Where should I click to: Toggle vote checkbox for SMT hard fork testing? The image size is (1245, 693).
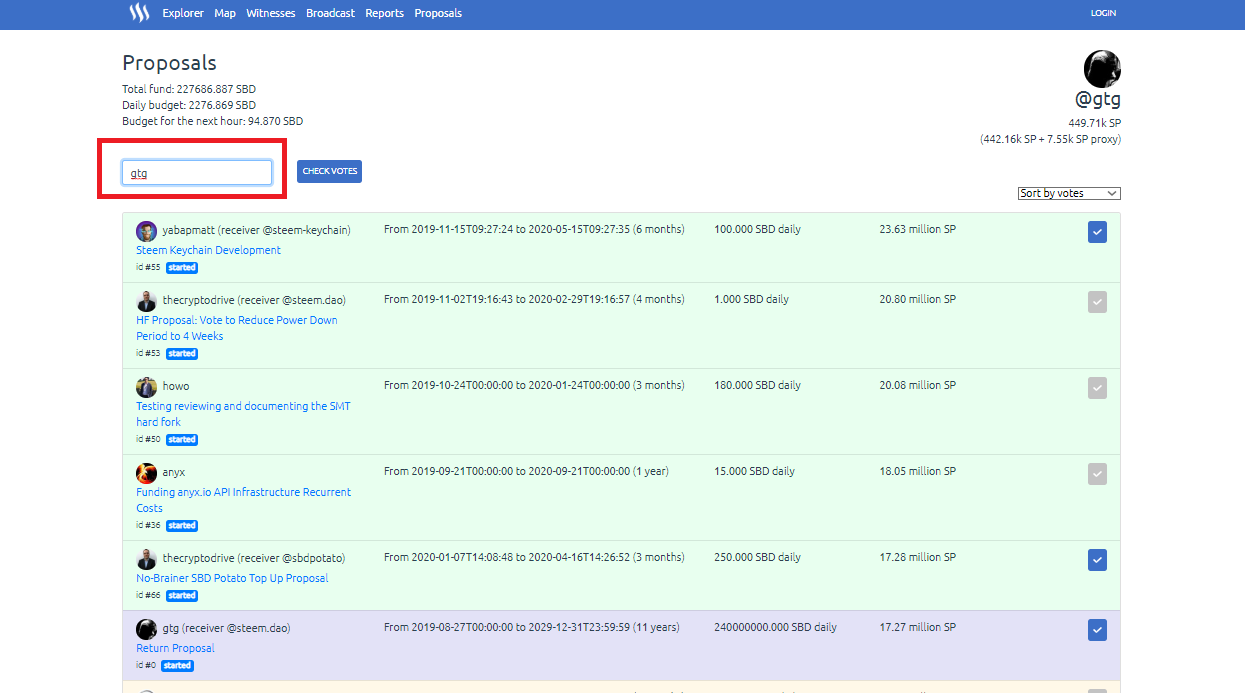click(1097, 388)
